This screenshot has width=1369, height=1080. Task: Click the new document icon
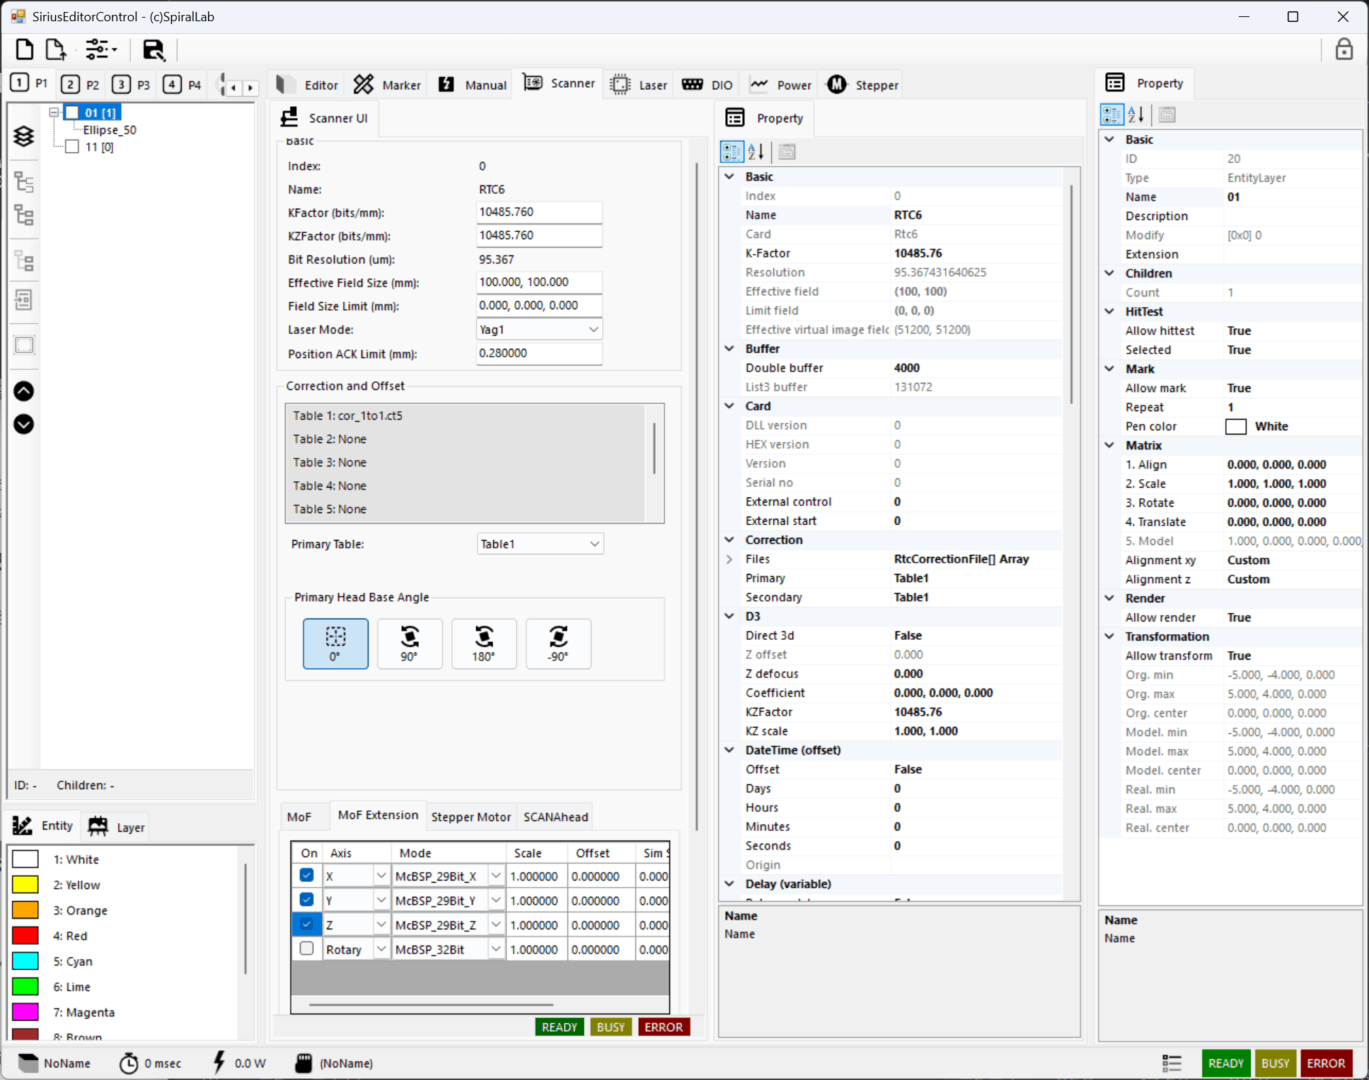click(x=24, y=49)
